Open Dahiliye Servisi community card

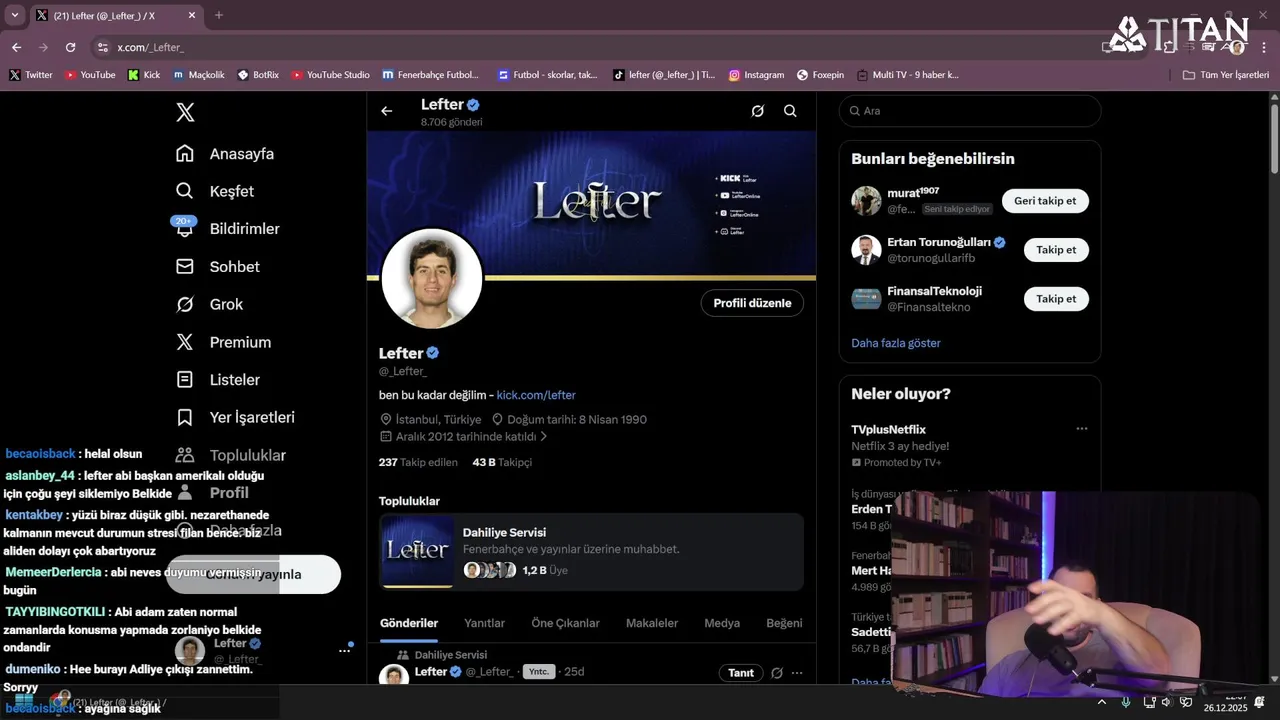[591, 552]
